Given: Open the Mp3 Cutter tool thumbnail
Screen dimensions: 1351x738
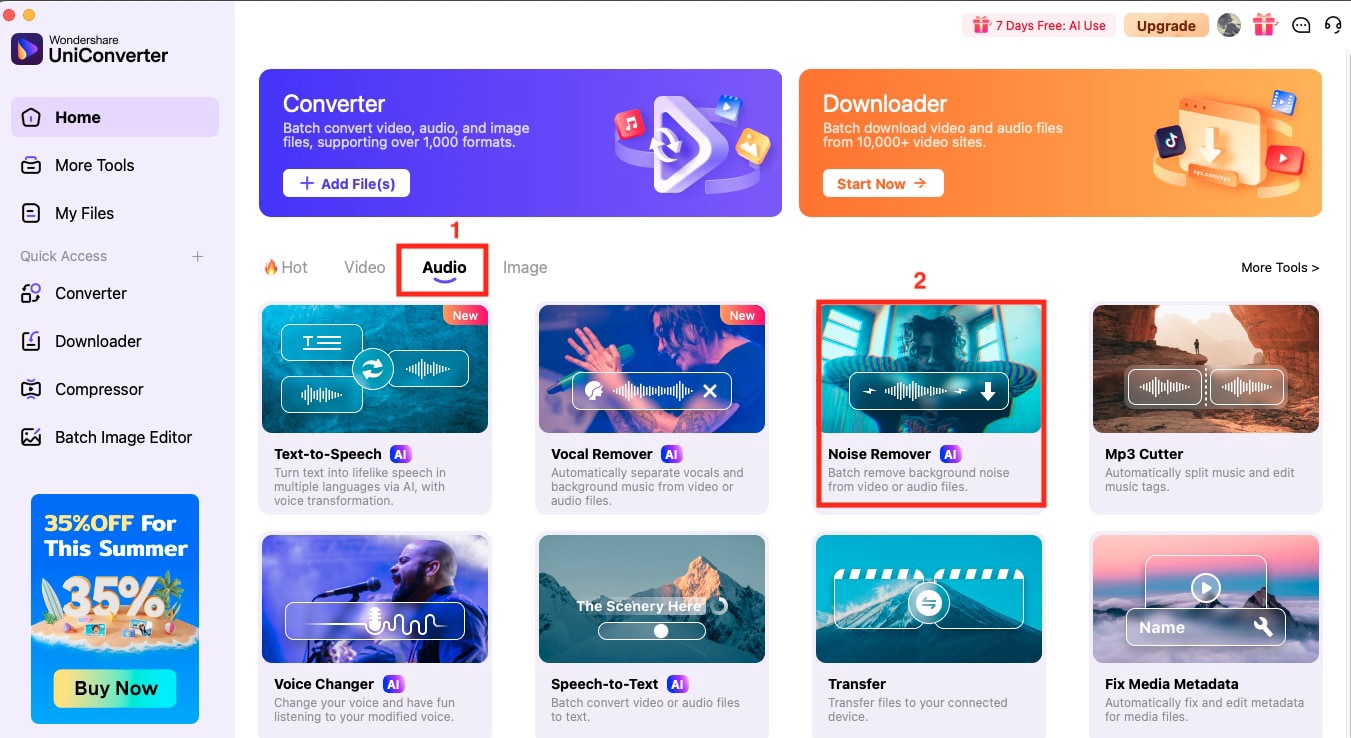Looking at the screenshot, I should [1206, 369].
